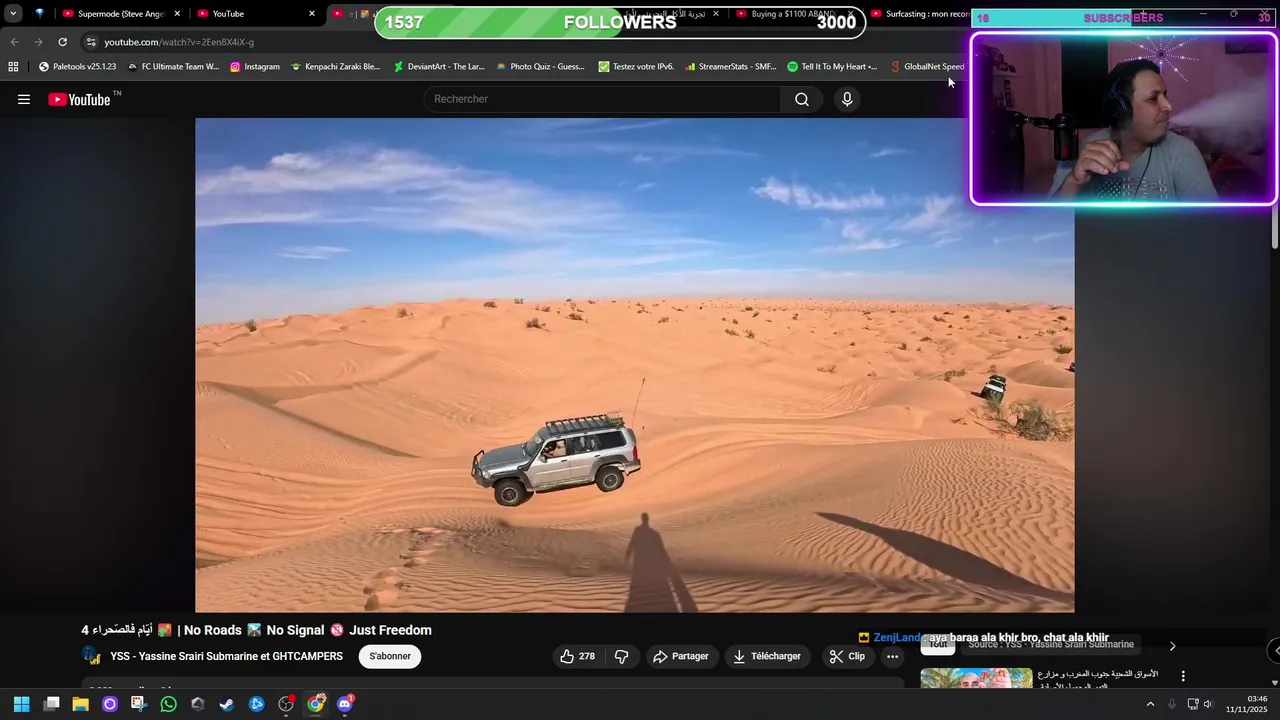
Task: Go forward with browser forward arrow
Action: coord(38,42)
